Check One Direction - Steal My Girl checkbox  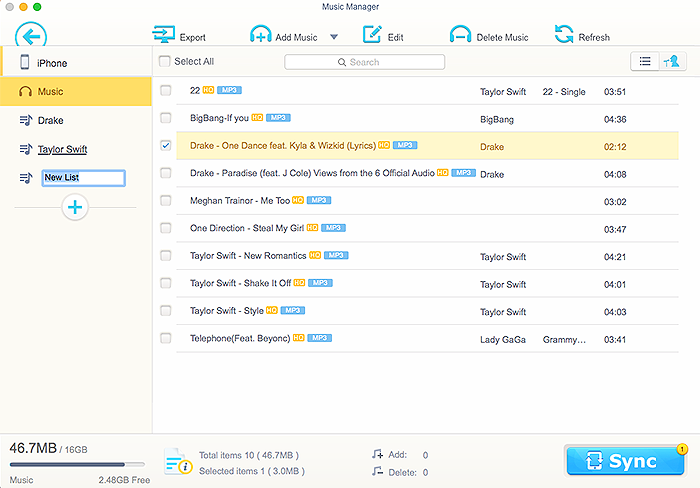click(x=166, y=228)
